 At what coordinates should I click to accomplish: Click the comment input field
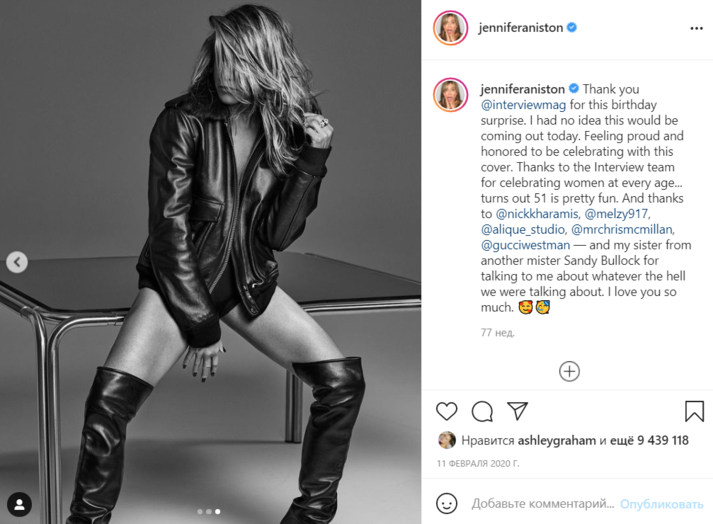542,504
